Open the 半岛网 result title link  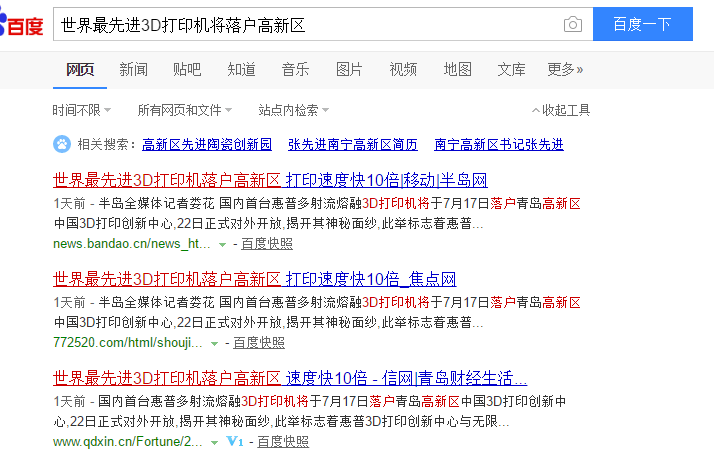click(x=270, y=180)
